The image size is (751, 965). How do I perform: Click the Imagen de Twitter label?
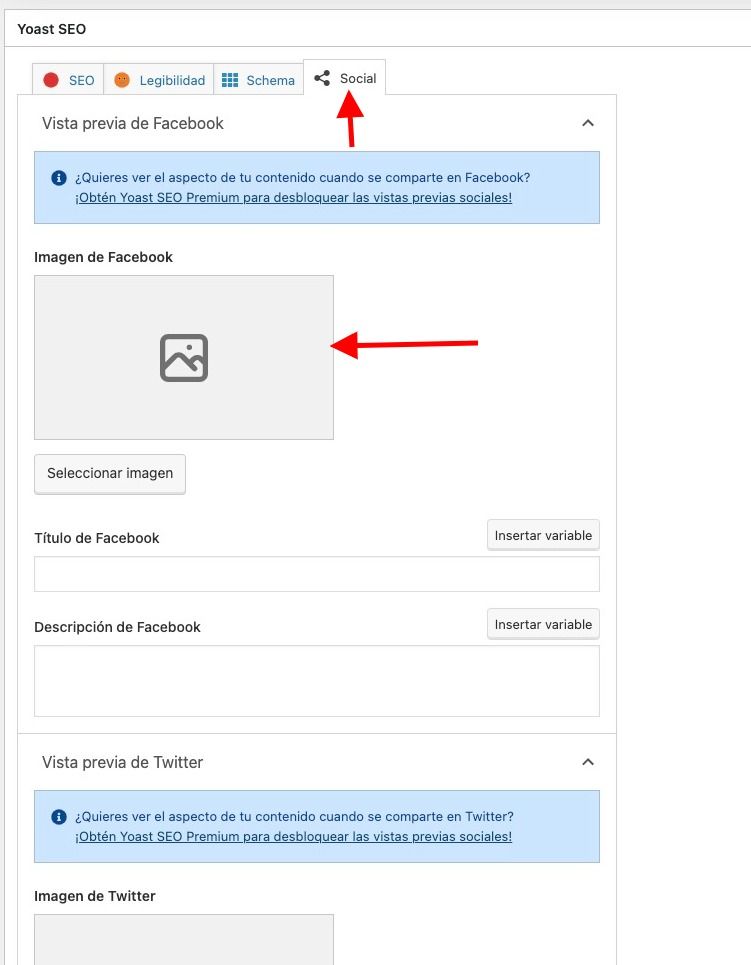pos(95,896)
